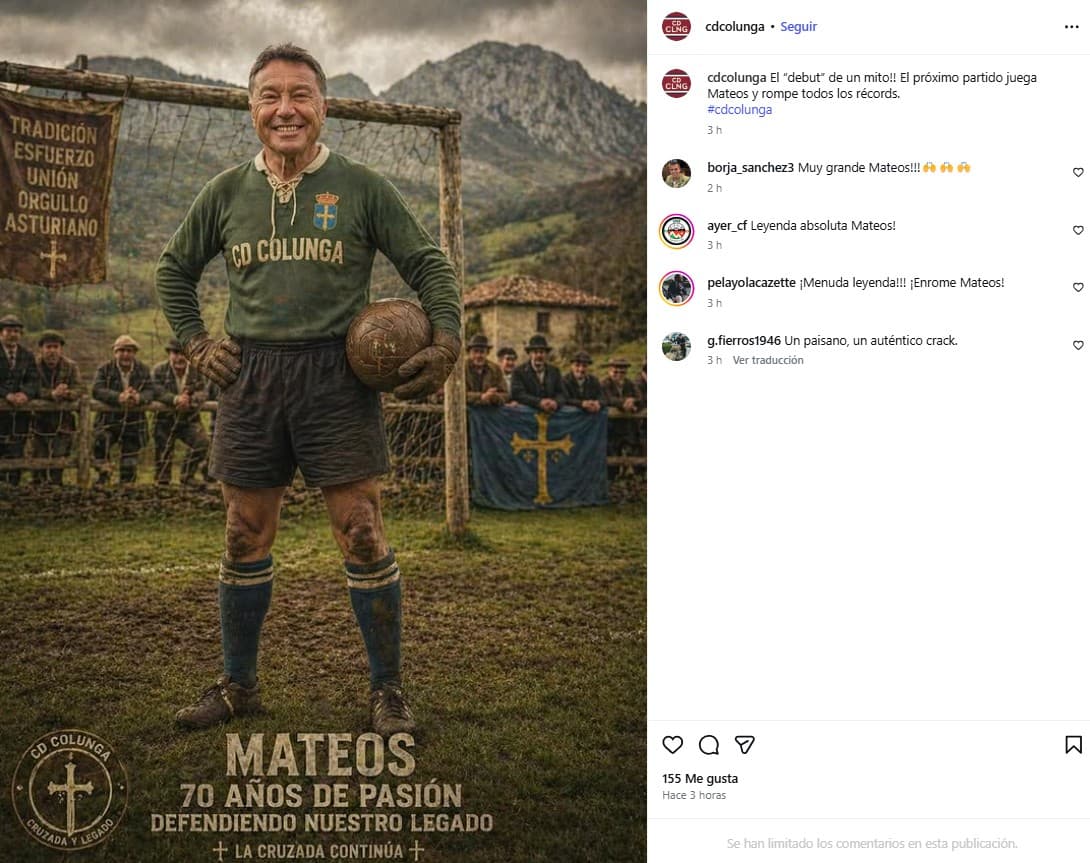Open ayer_cf's profile avatar
This screenshot has width=1090, height=863.
tap(676, 231)
